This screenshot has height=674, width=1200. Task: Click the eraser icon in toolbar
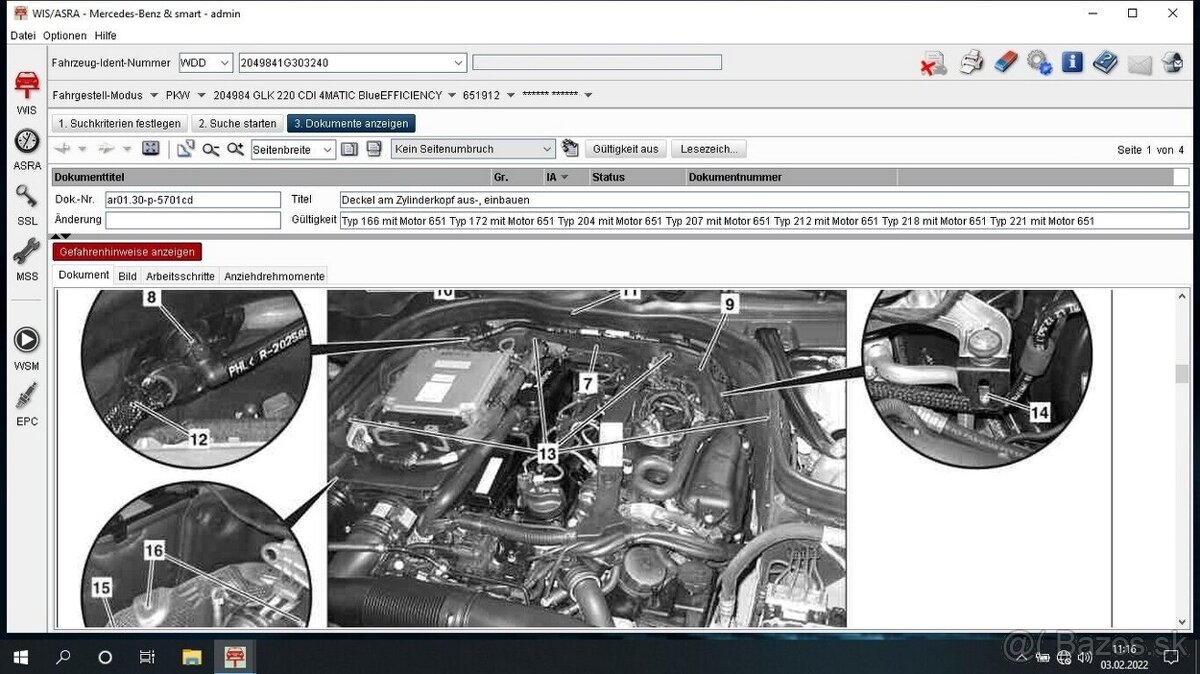(x=1005, y=63)
